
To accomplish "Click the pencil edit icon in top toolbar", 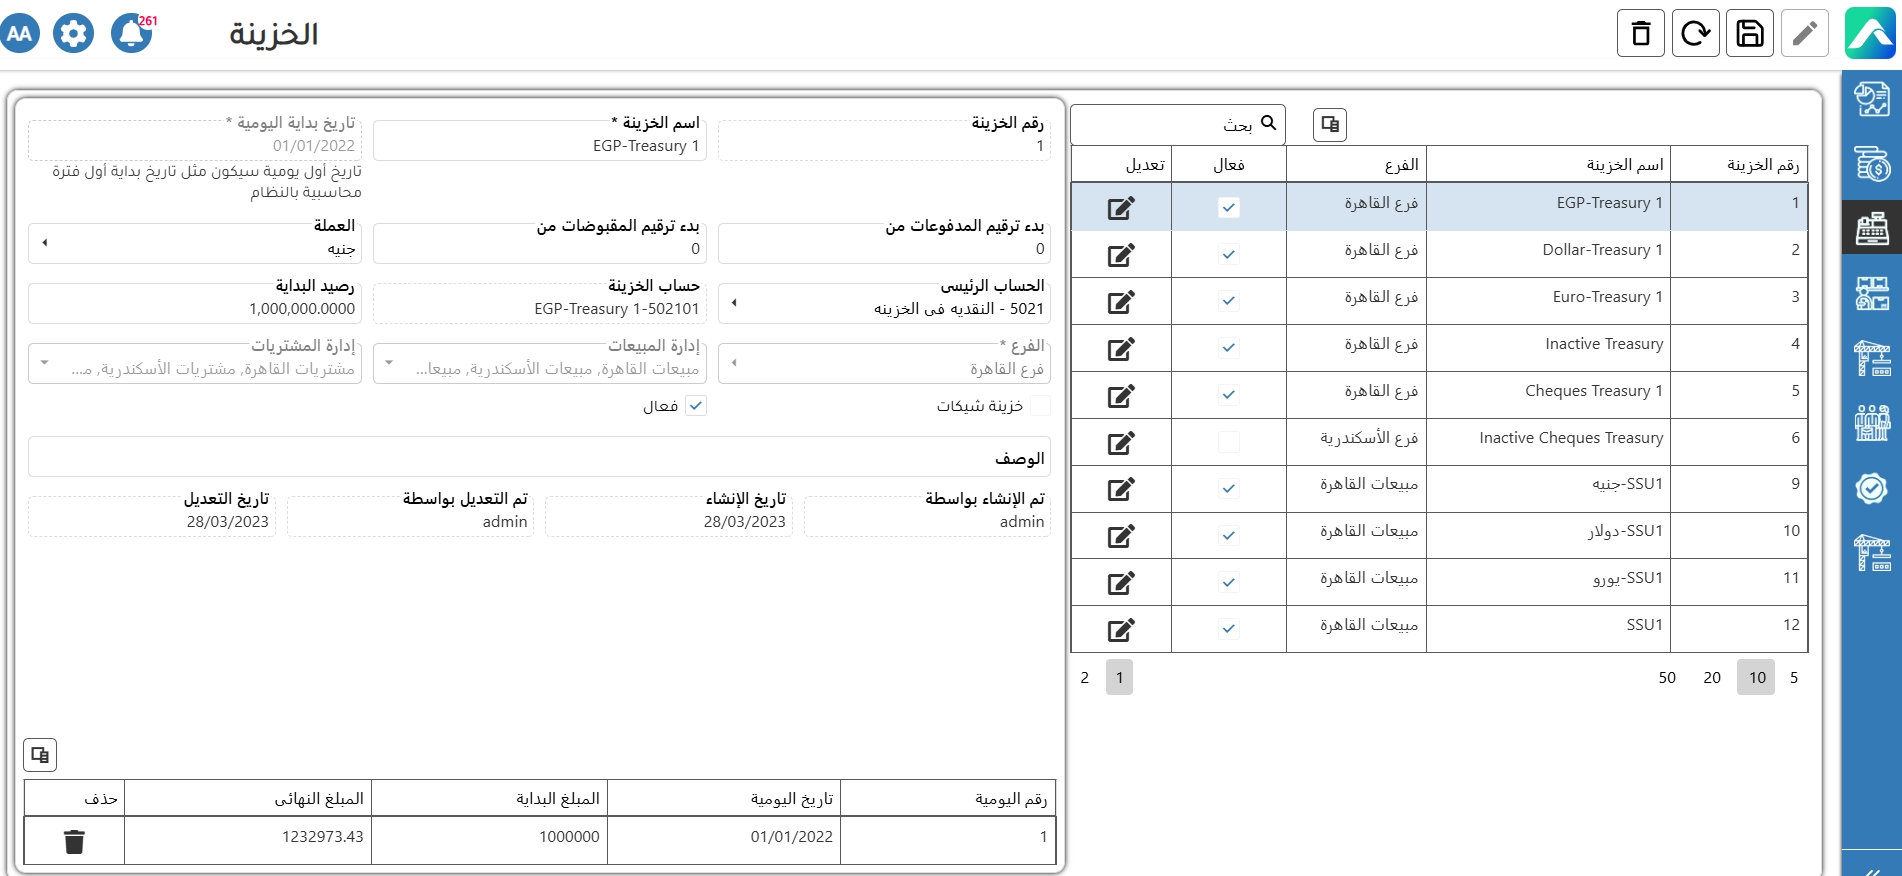I will coord(1805,34).
